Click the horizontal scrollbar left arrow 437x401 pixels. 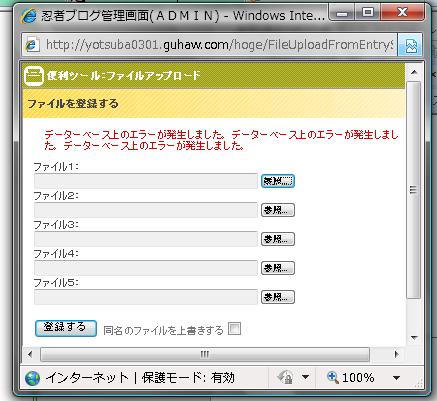(x=30, y=354)
